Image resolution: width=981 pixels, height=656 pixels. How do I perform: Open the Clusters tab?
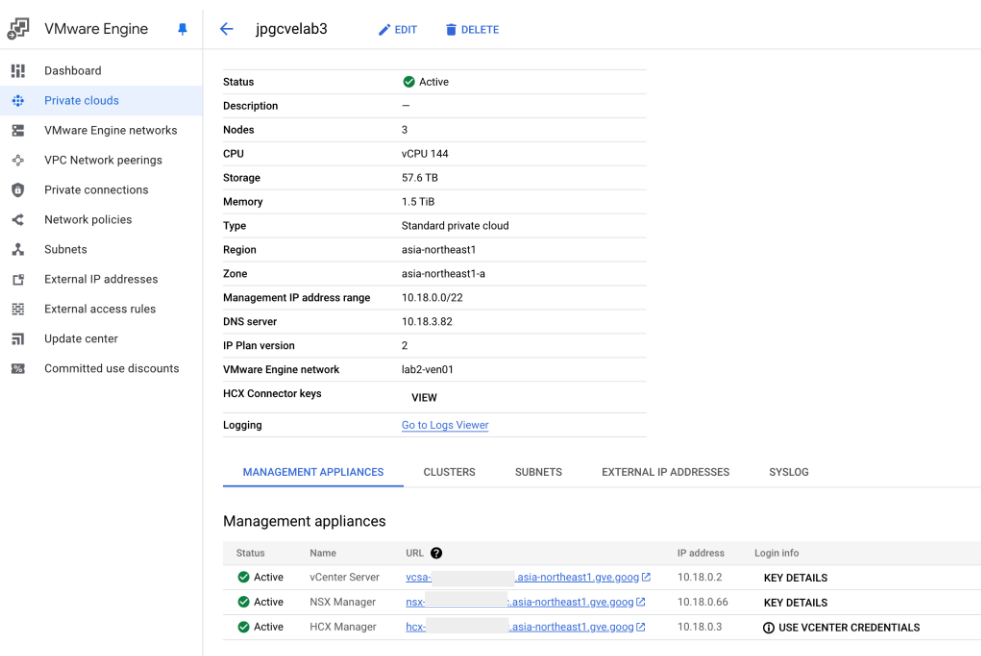tap(449, 472)
